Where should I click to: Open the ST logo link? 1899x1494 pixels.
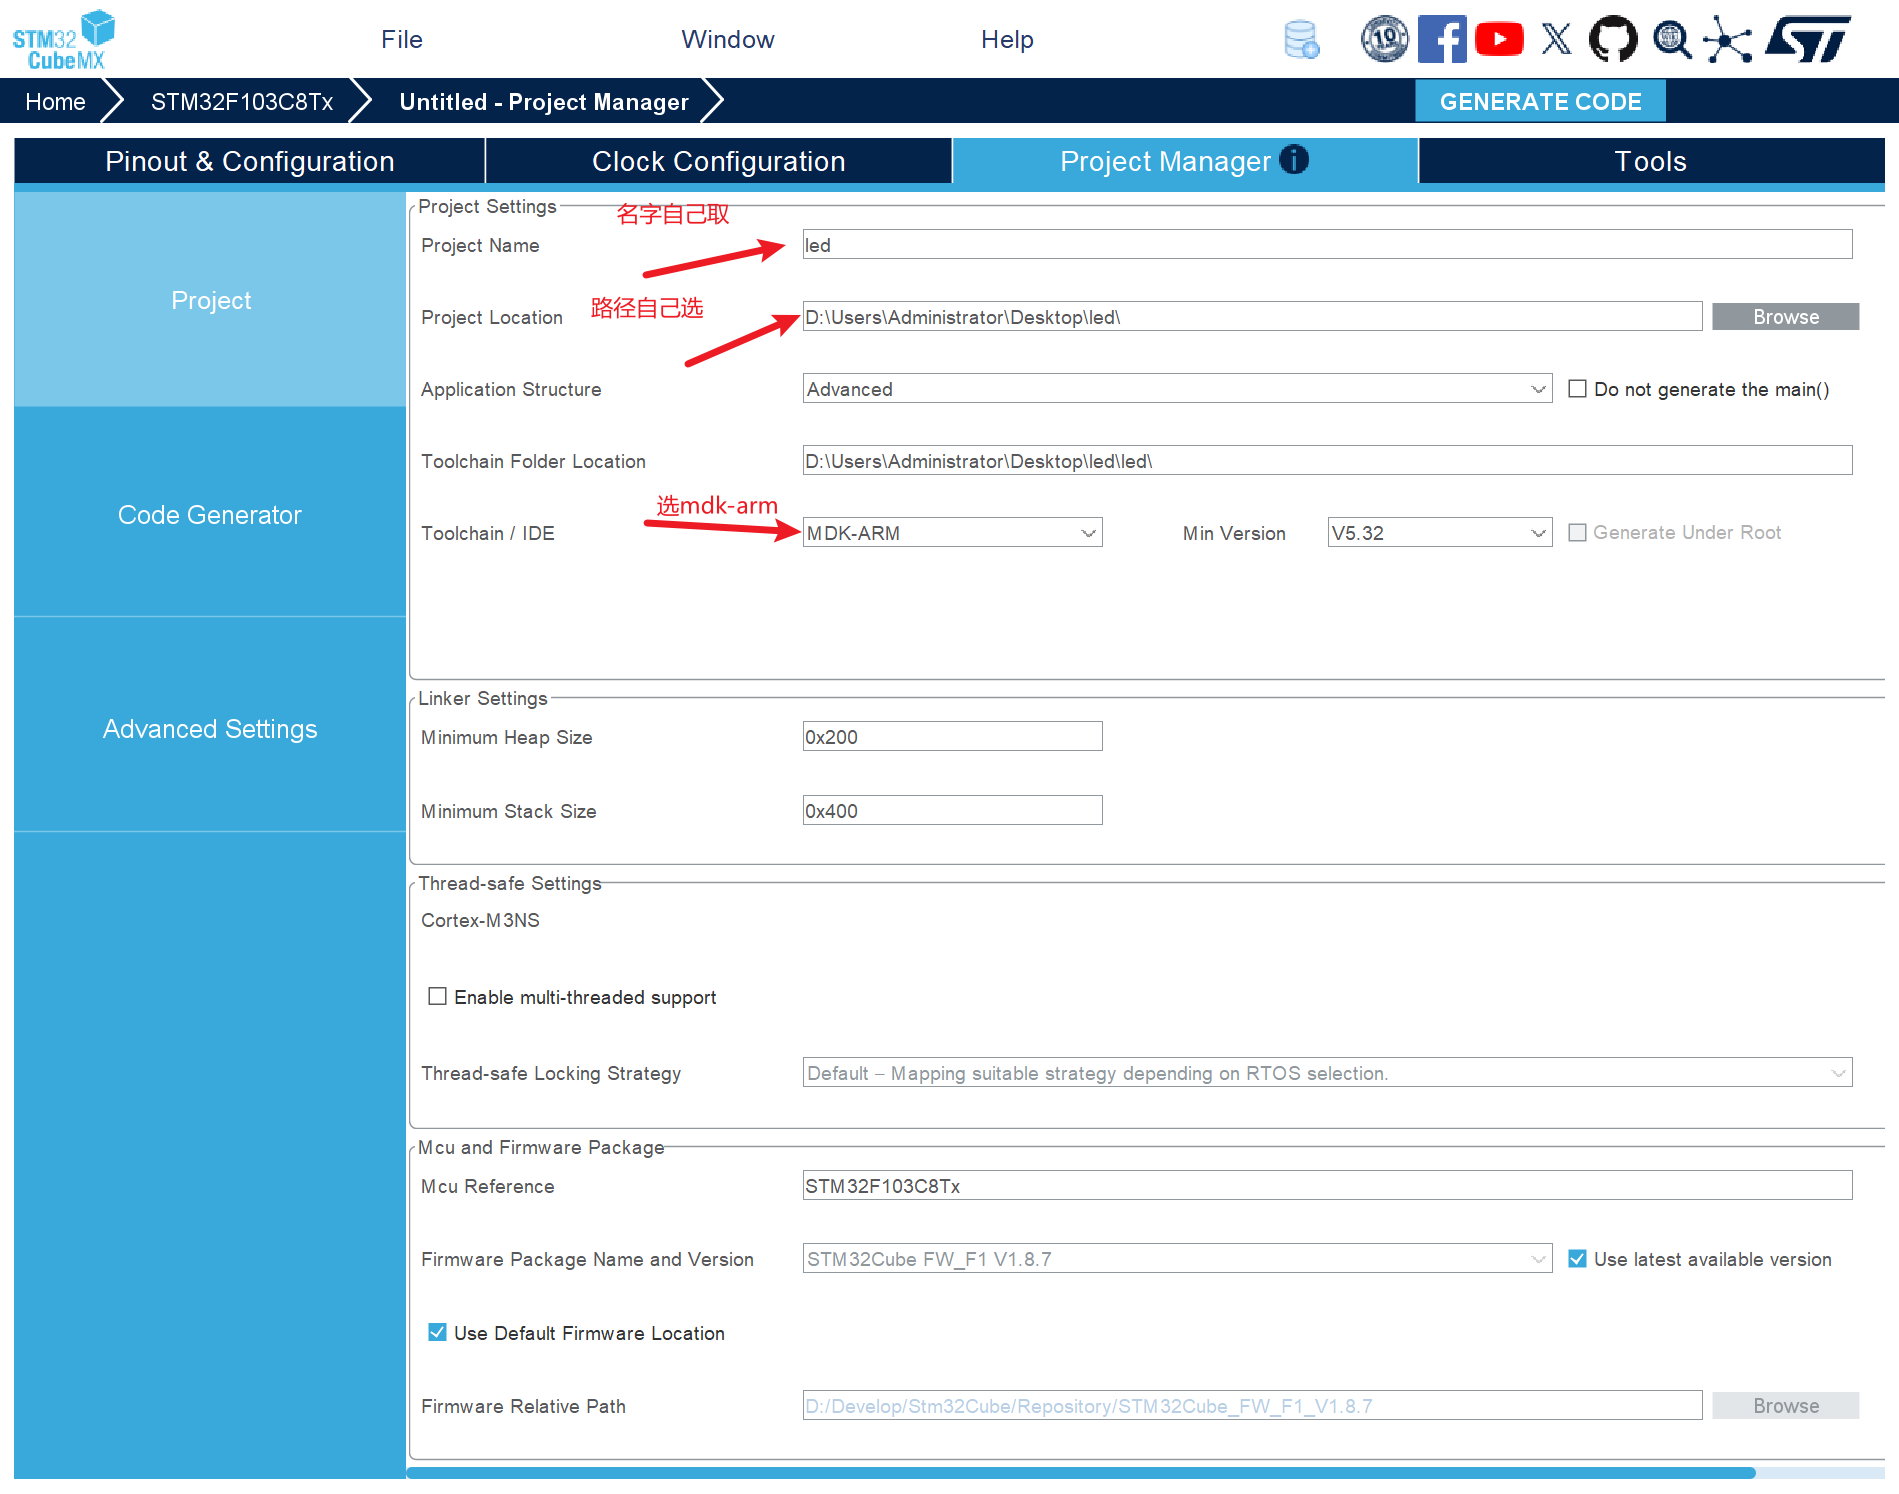click(1809, 40)
